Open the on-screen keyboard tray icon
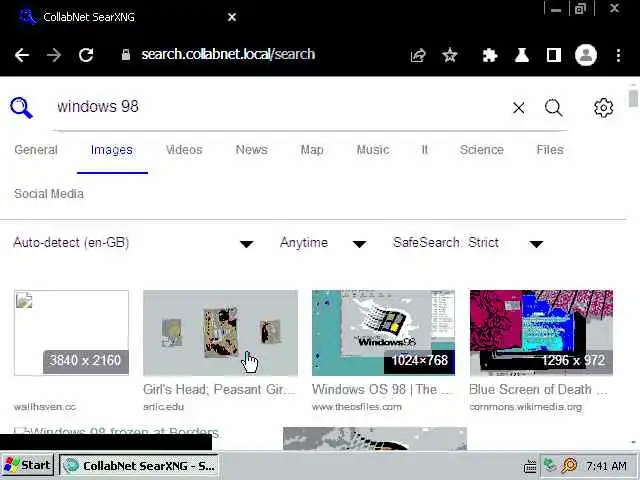 pos(530,466)
